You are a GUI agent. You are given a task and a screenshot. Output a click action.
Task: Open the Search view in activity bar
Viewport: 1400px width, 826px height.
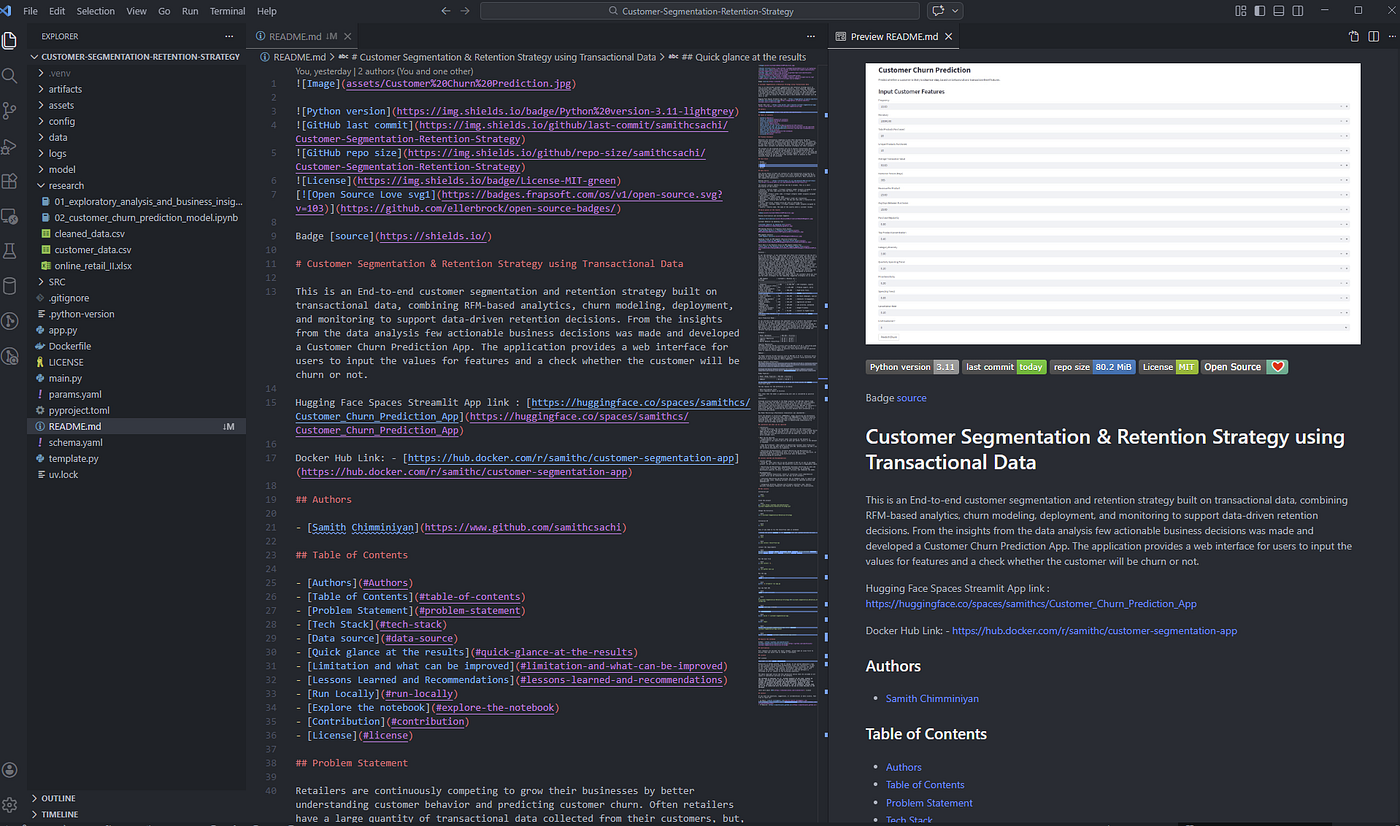point(10,76)
